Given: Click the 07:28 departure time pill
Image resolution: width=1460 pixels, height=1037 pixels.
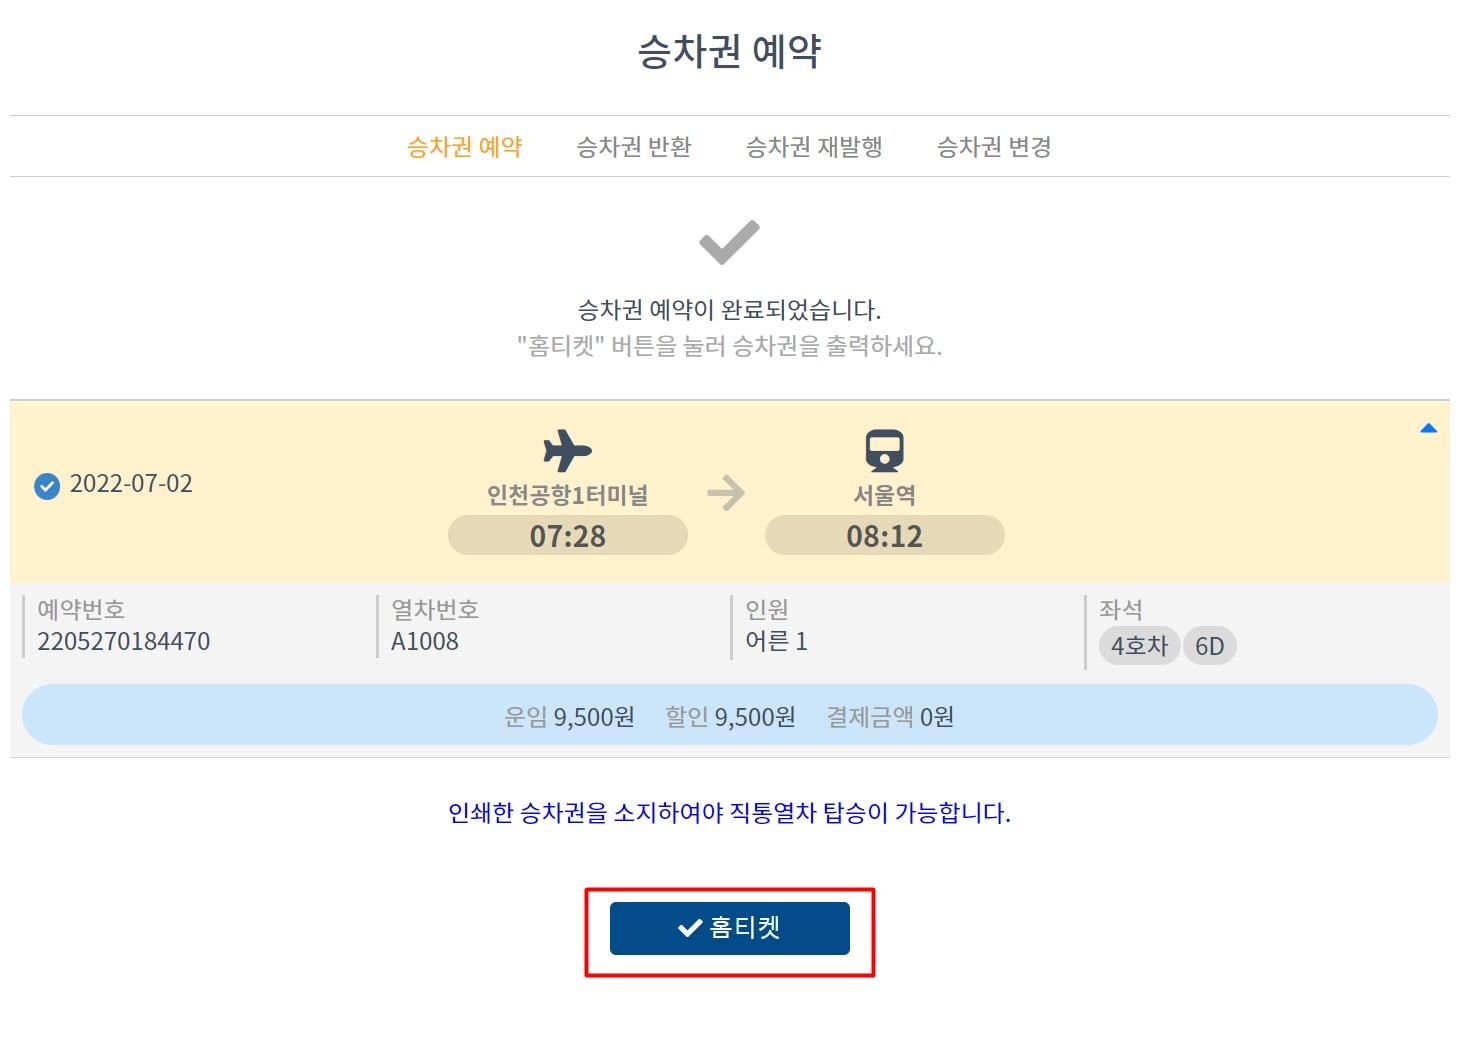Looking at the screenshot, I should (567, 536).
